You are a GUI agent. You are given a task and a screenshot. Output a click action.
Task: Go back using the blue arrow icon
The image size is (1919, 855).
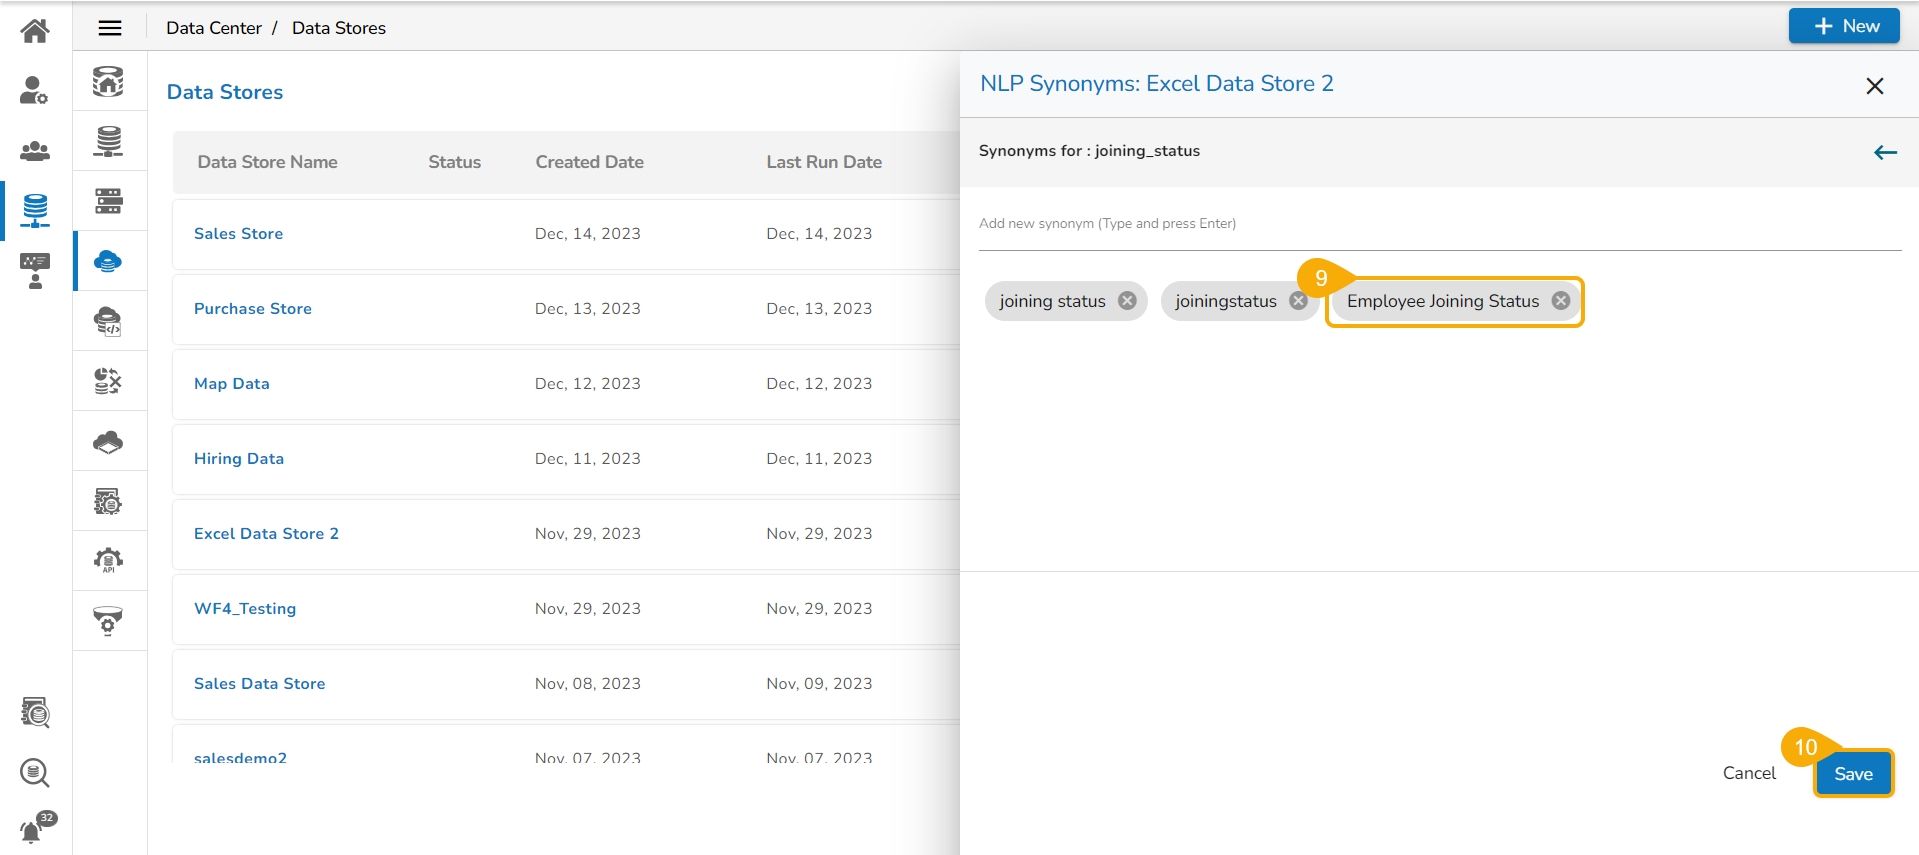pos(1885,152)
